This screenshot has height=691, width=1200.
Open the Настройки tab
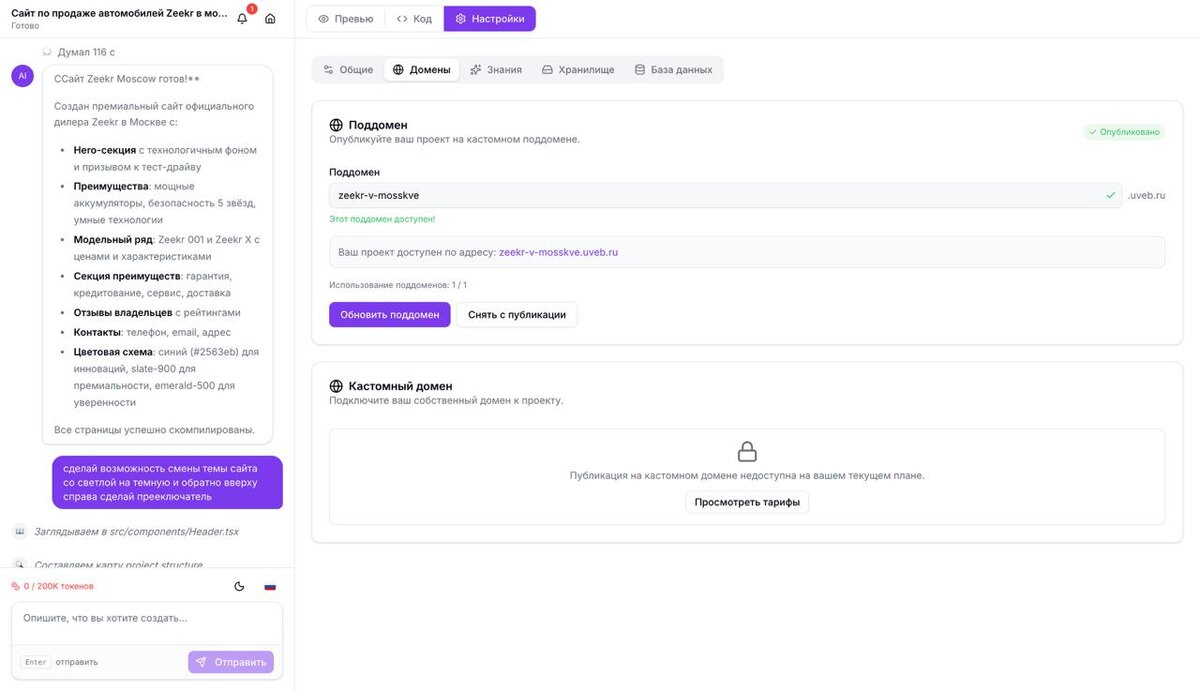[490, 18]
